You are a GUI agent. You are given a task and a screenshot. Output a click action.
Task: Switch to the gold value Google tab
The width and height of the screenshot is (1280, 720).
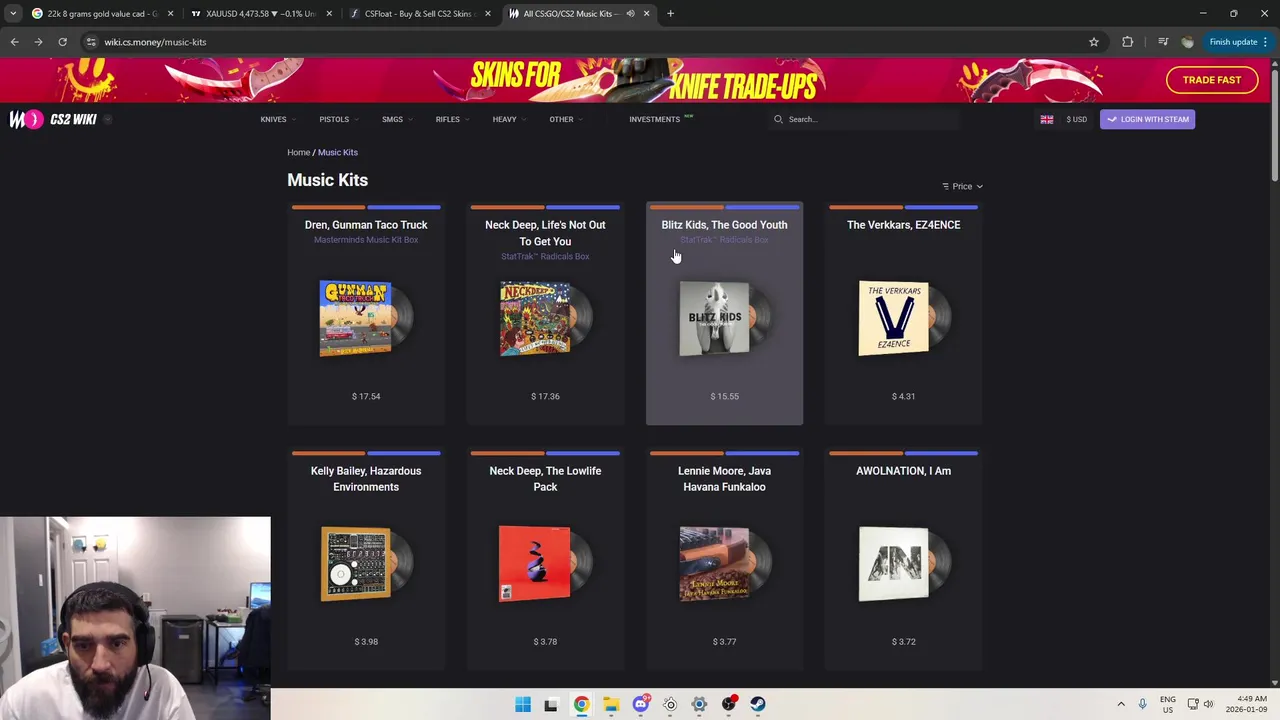click(x=95, y=14)
